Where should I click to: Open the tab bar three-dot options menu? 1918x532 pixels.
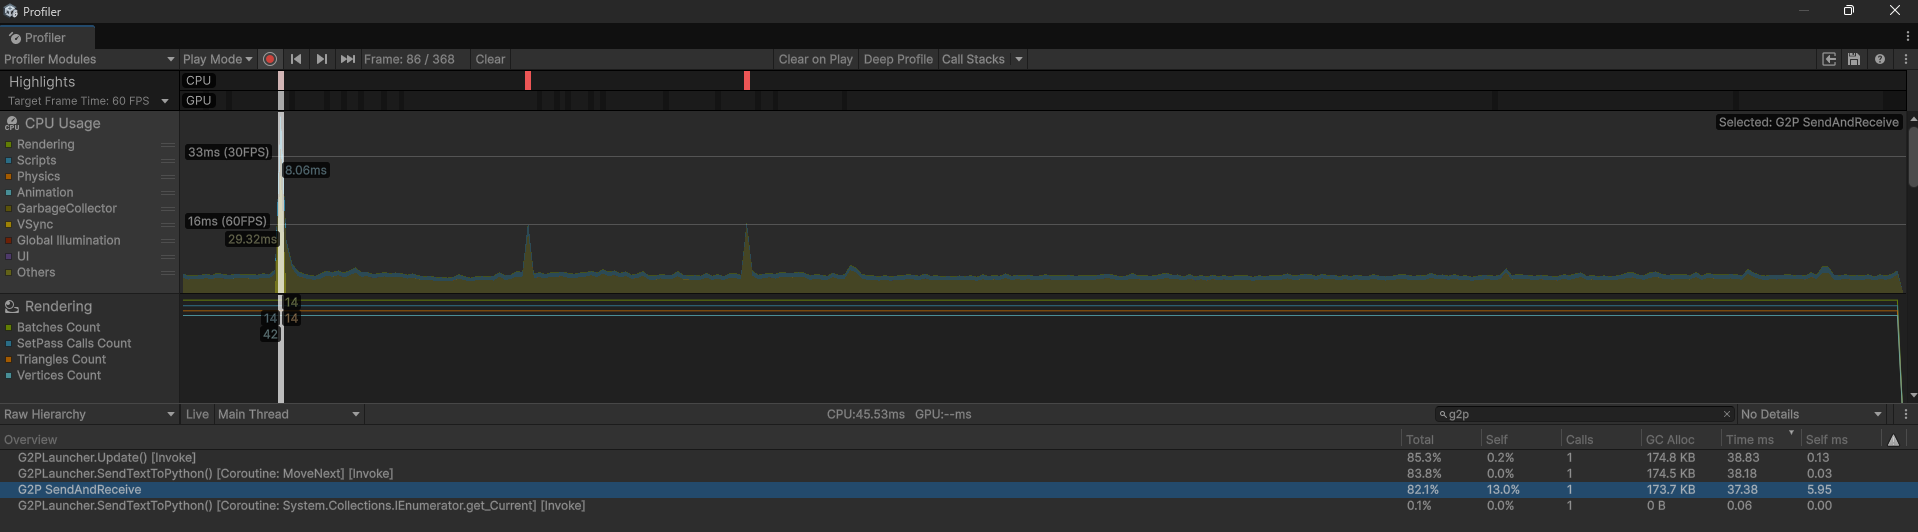pos(1908,36)
